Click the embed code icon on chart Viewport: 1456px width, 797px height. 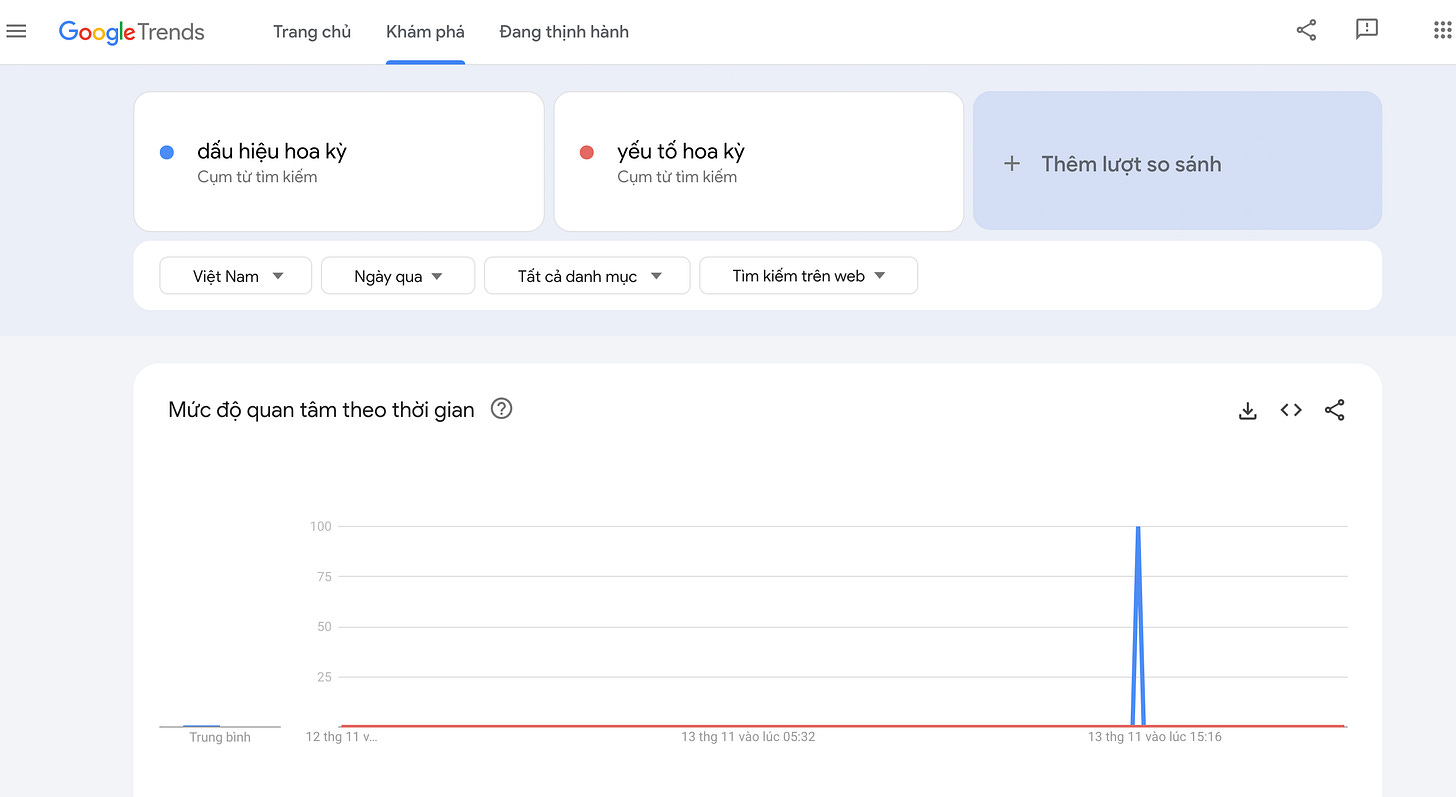point(1291,410)
